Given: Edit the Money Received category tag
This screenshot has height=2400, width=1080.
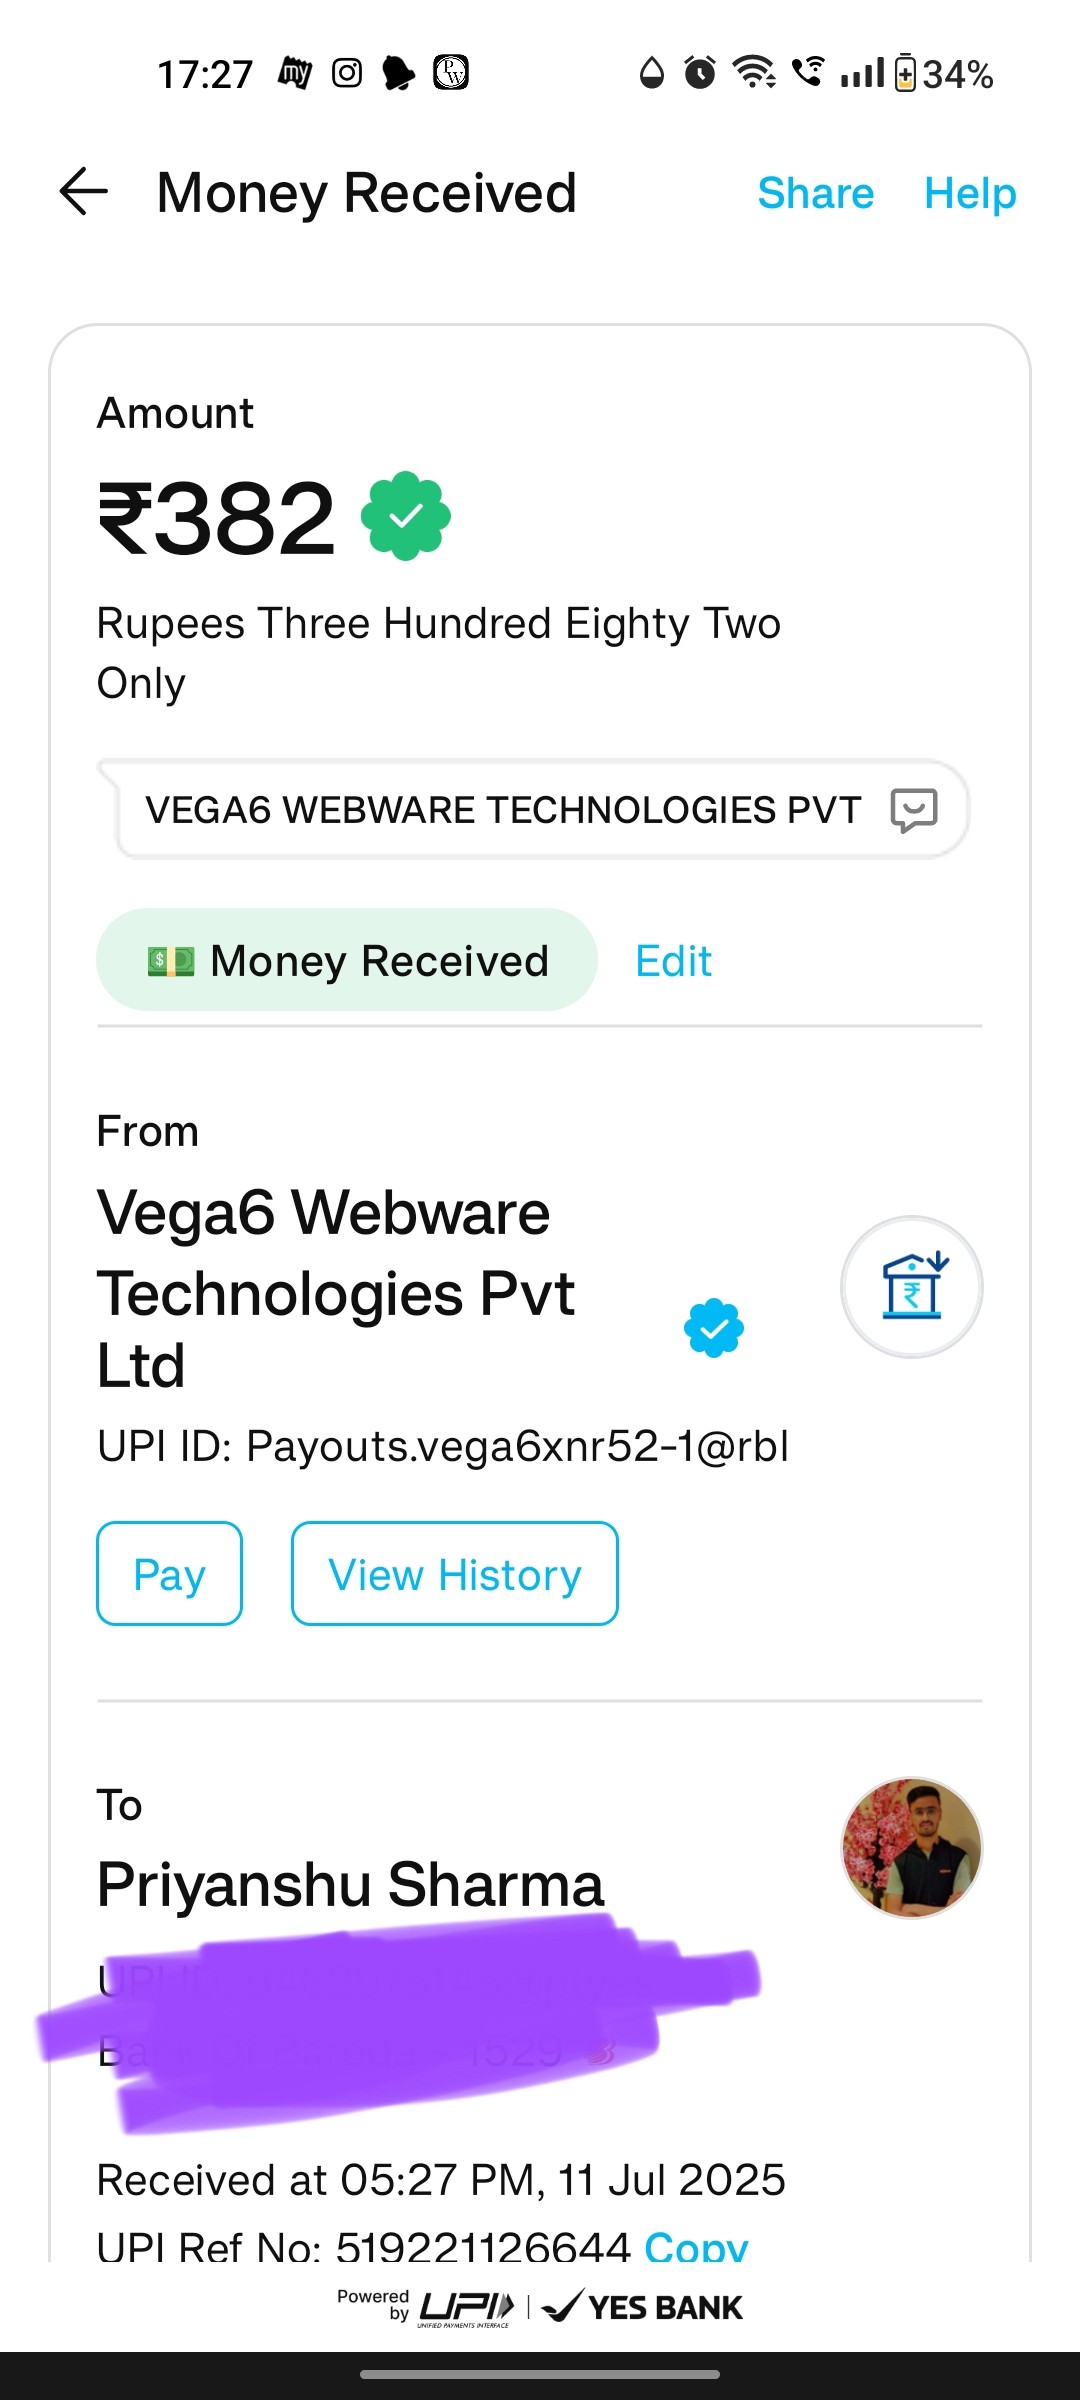Looking at the screenshot, I should click(674, 961).
